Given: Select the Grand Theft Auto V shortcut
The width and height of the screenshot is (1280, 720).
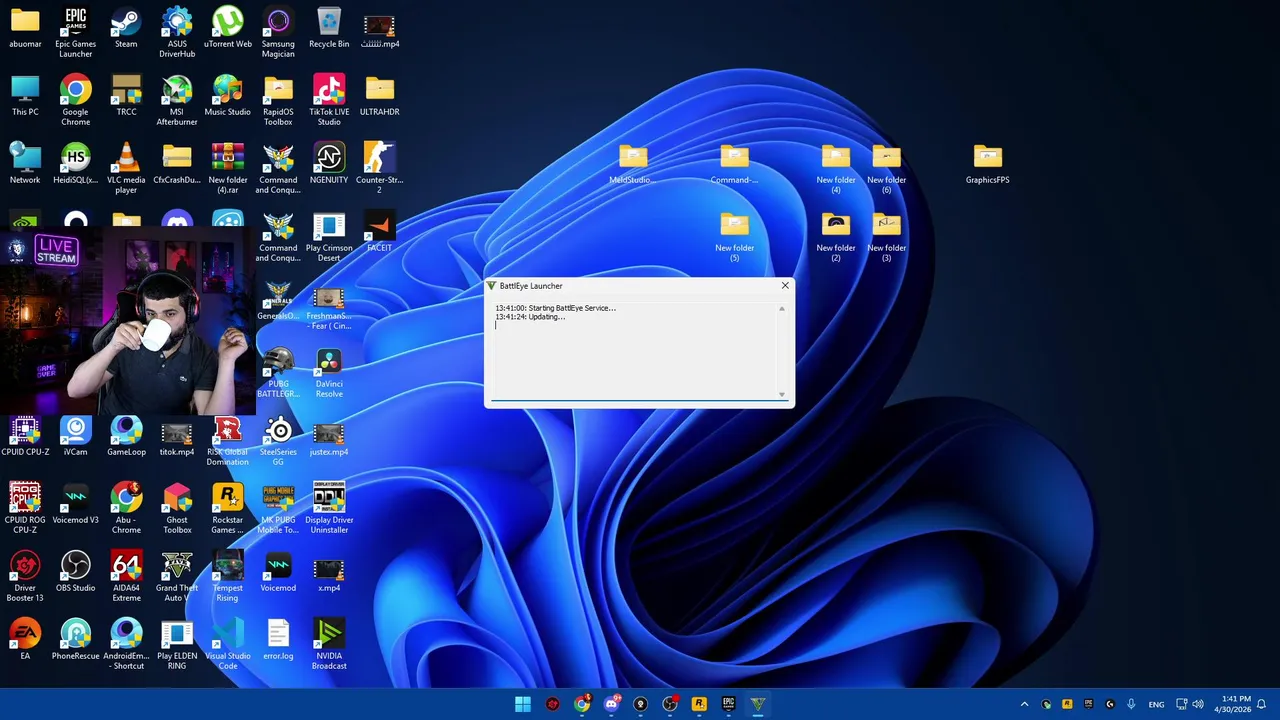Looking at the screenshot, I should 177,575.
